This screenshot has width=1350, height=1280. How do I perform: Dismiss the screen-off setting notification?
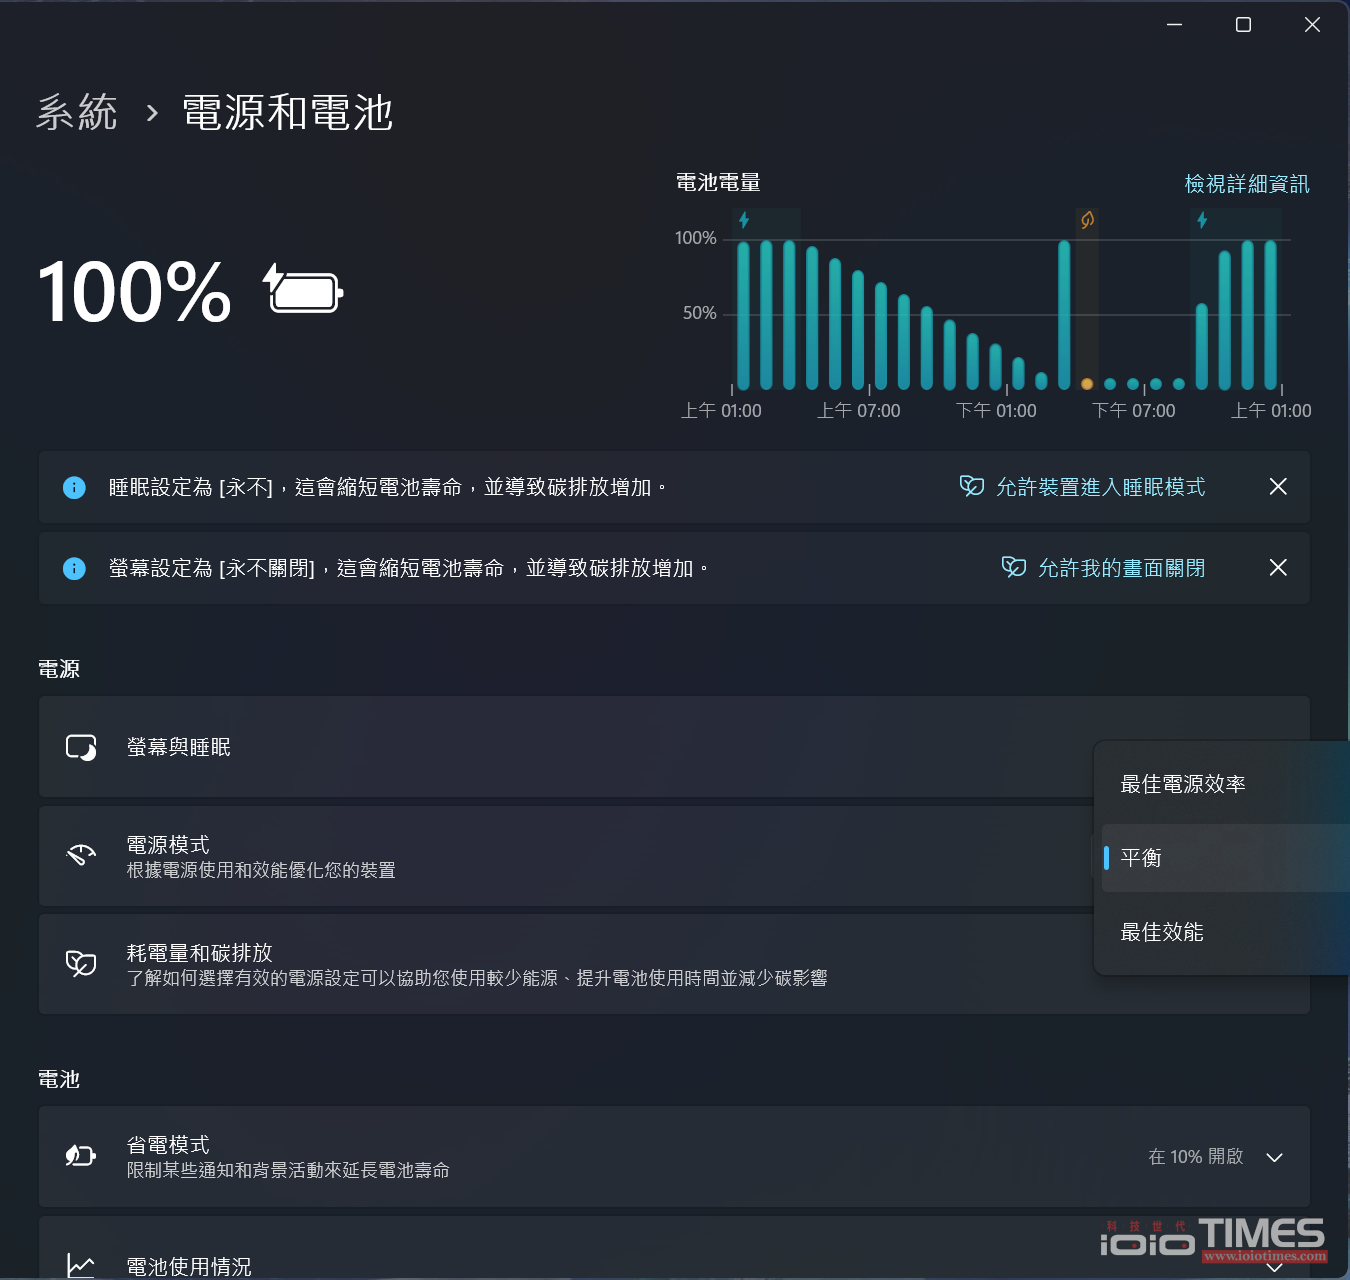point(1278,568)
